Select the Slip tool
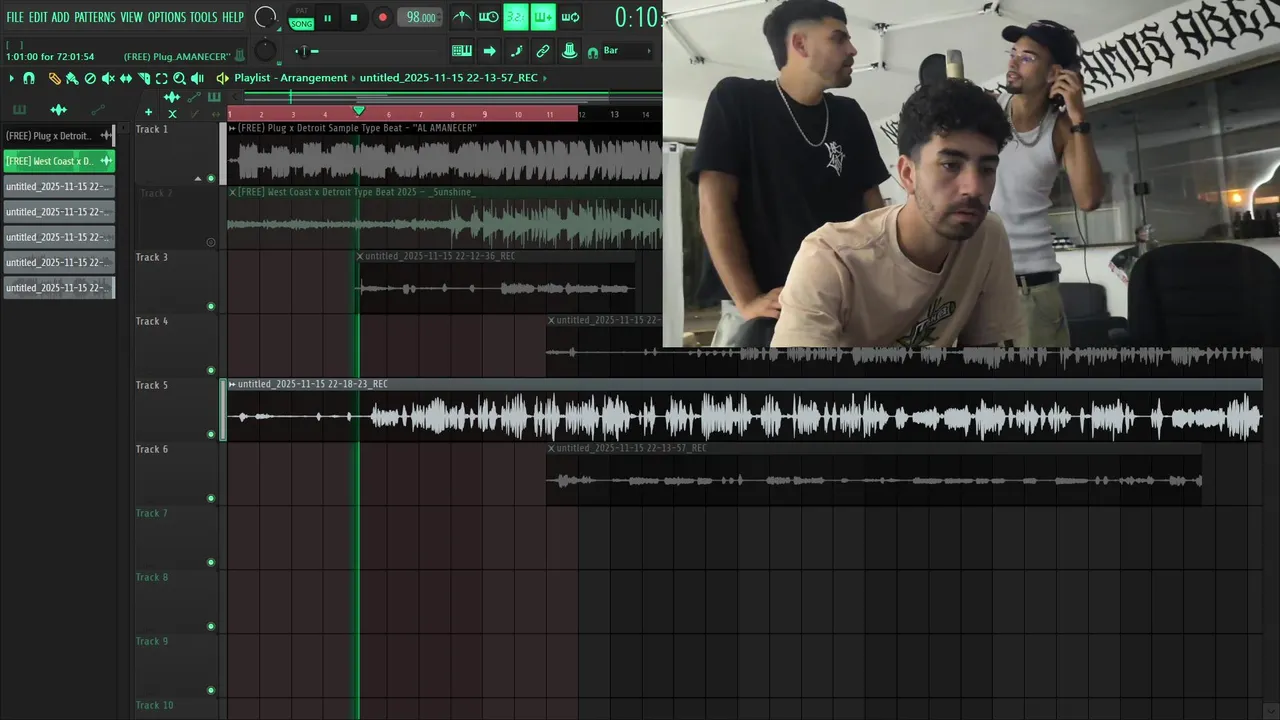This screenshot has height=720, width=1280. pyautogui.click(x=126, y=78)
